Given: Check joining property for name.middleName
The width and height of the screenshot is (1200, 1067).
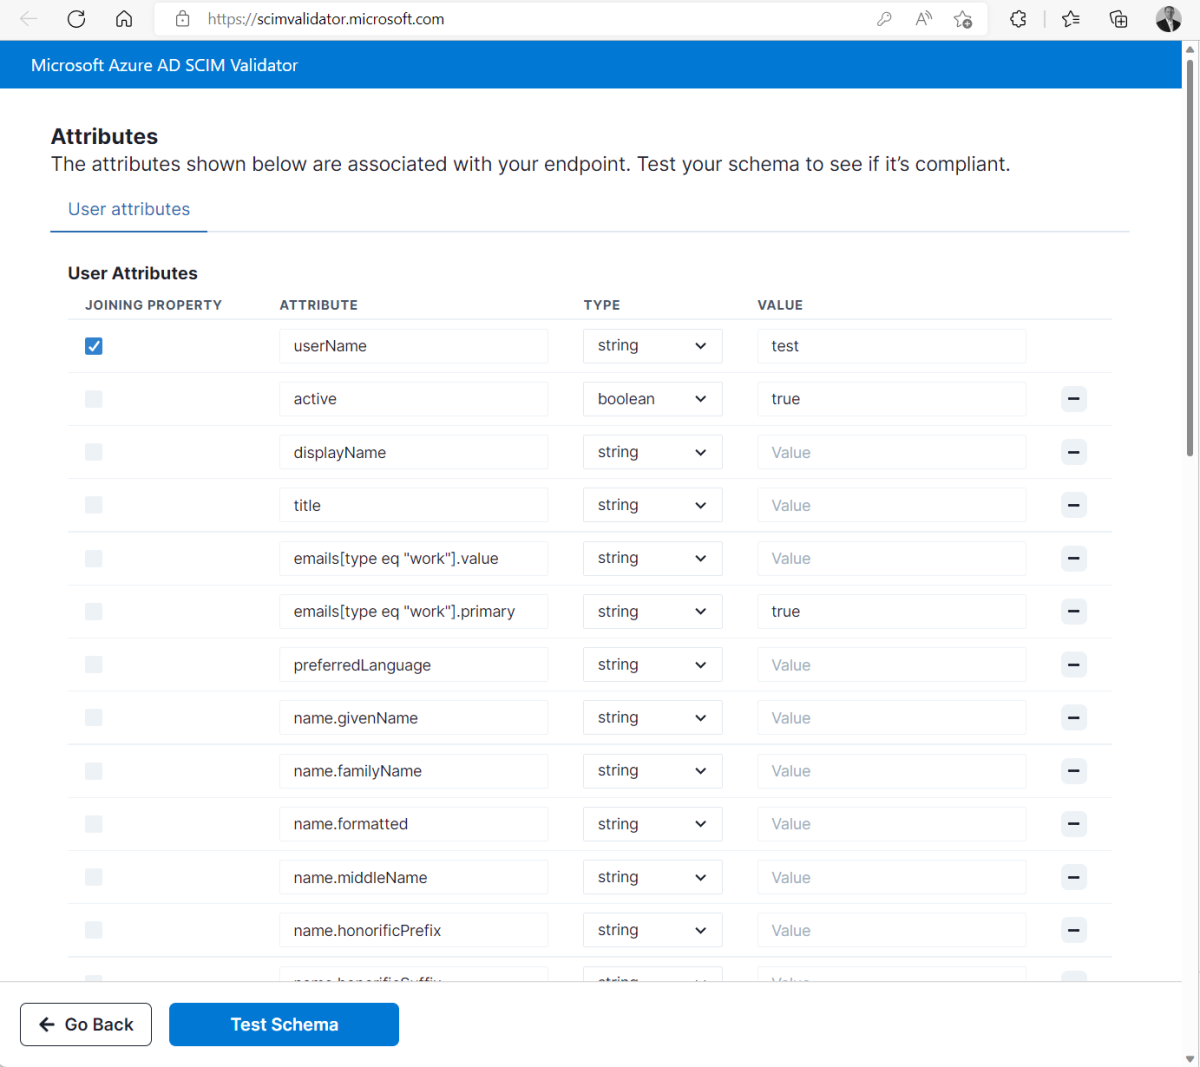Looking at the screenshot, I should [94, 877].
